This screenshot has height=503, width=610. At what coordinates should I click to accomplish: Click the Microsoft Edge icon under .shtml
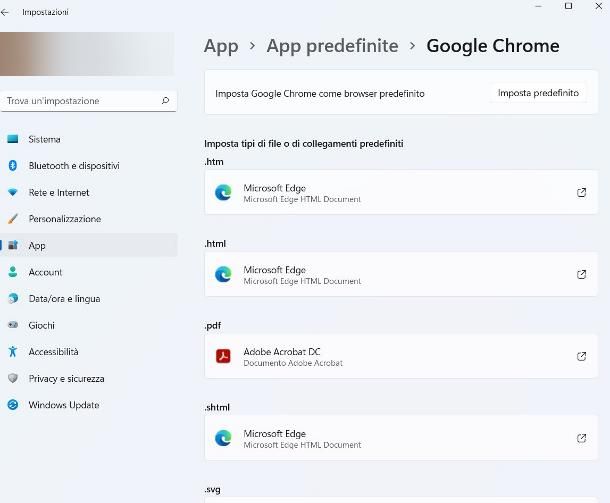pos(223,438)
